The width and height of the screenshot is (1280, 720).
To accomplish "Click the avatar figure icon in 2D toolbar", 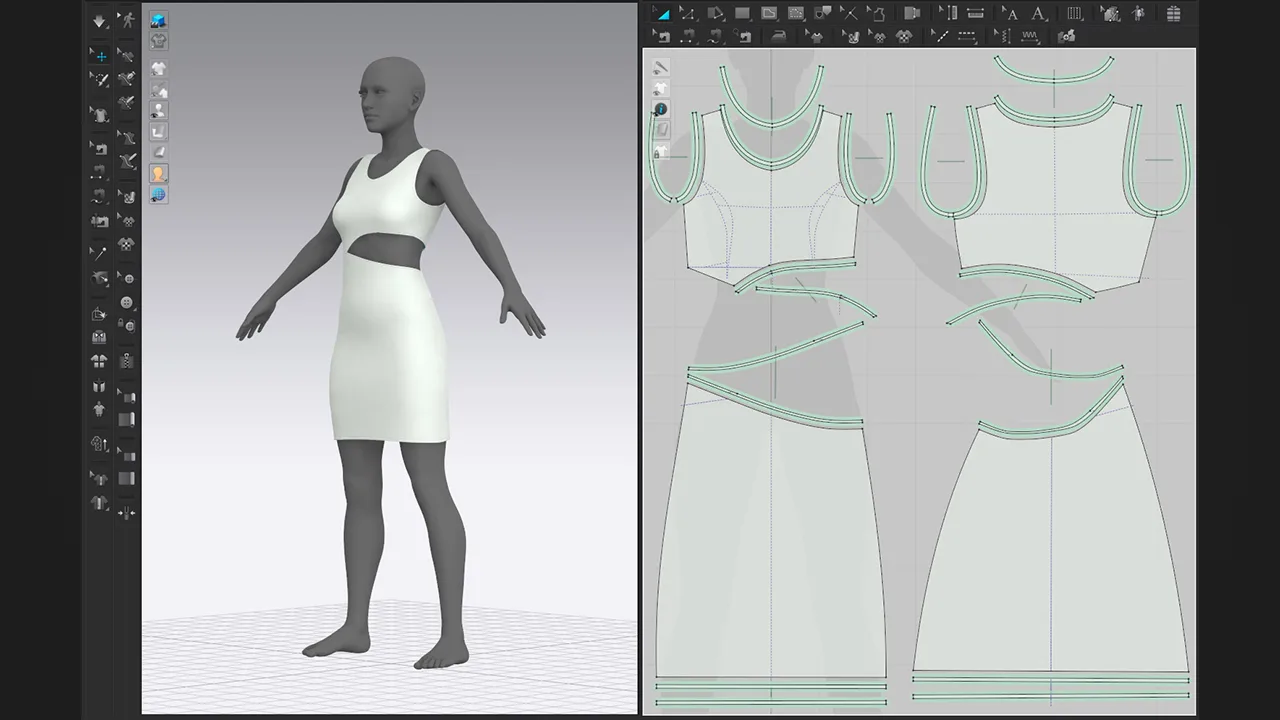I will coord(1137,14).
